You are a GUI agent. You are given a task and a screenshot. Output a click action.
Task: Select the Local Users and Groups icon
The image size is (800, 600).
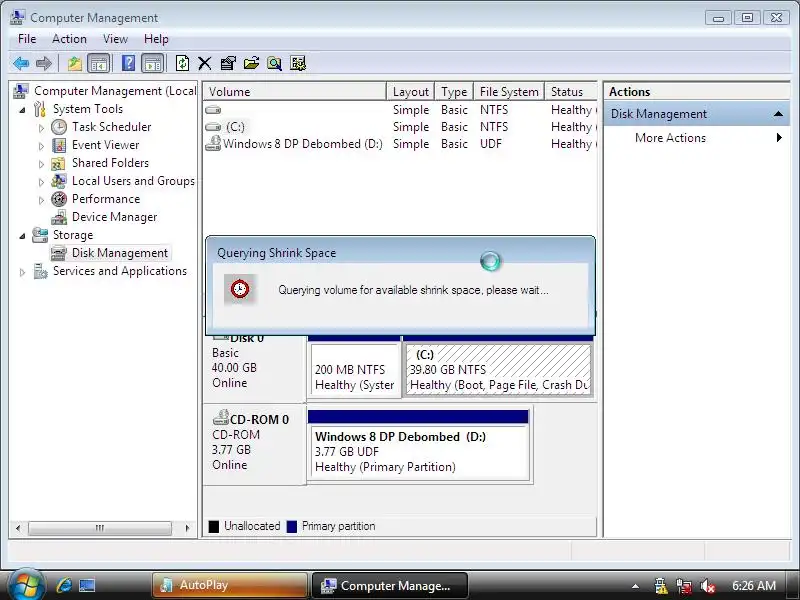coord(59,181)
